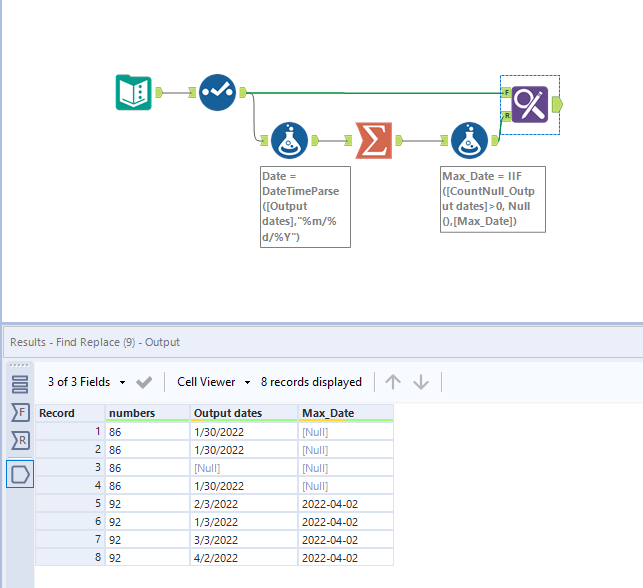Go to previous record with up arrow
This screenshot has height=588, width=643.
coord(393,382)
